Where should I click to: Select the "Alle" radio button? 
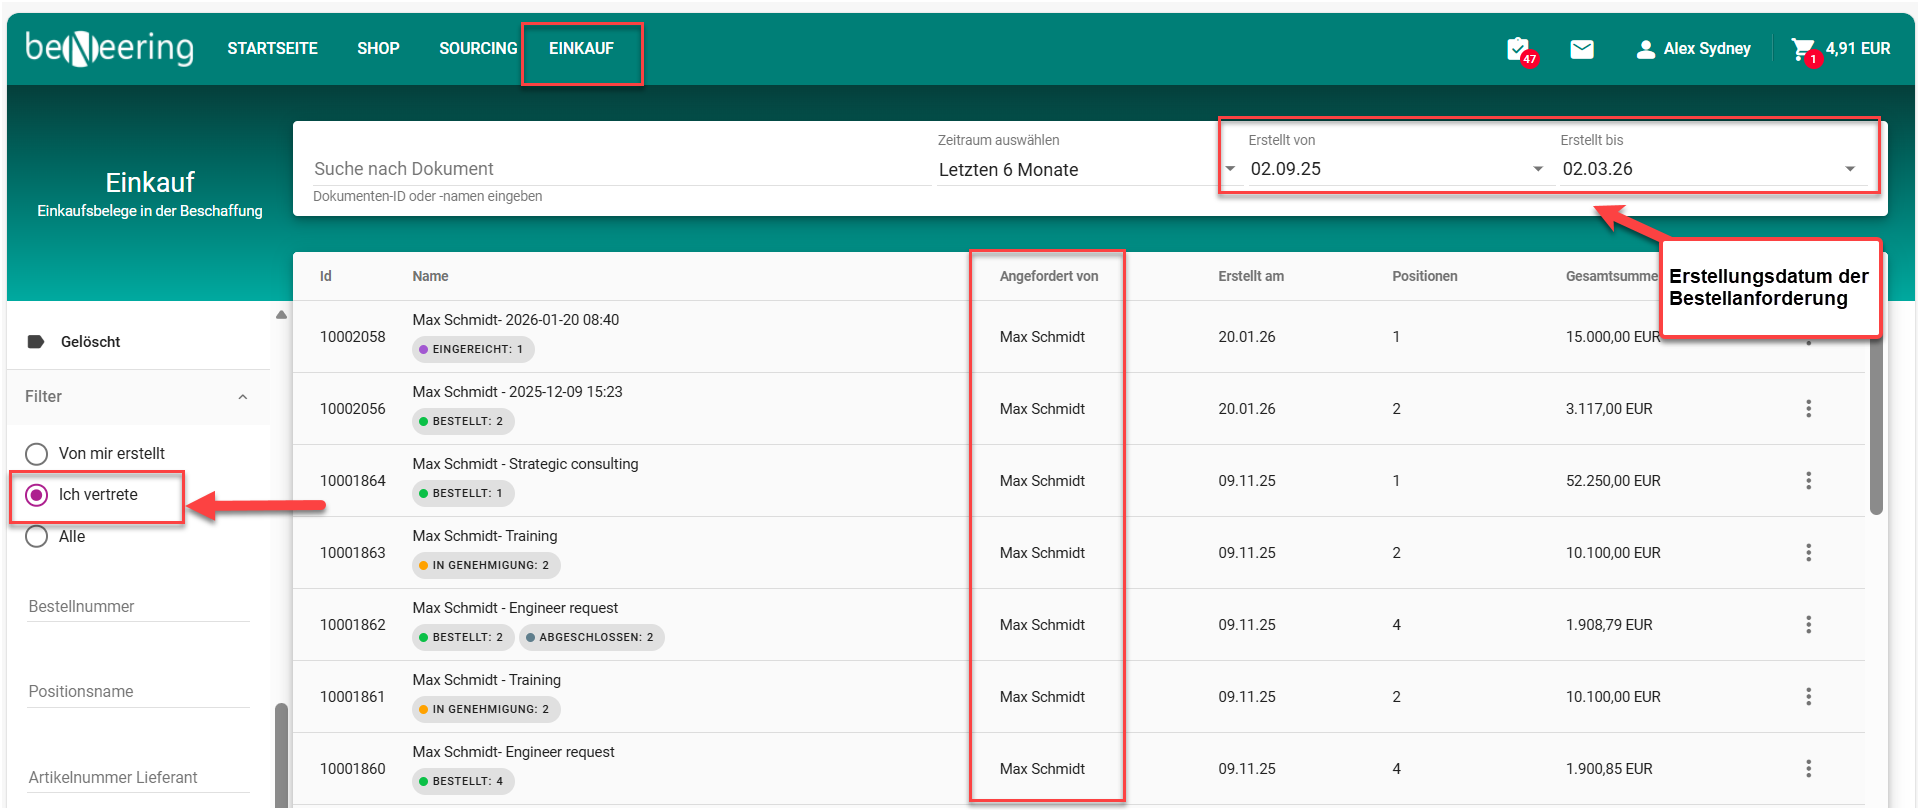(37, 537)
